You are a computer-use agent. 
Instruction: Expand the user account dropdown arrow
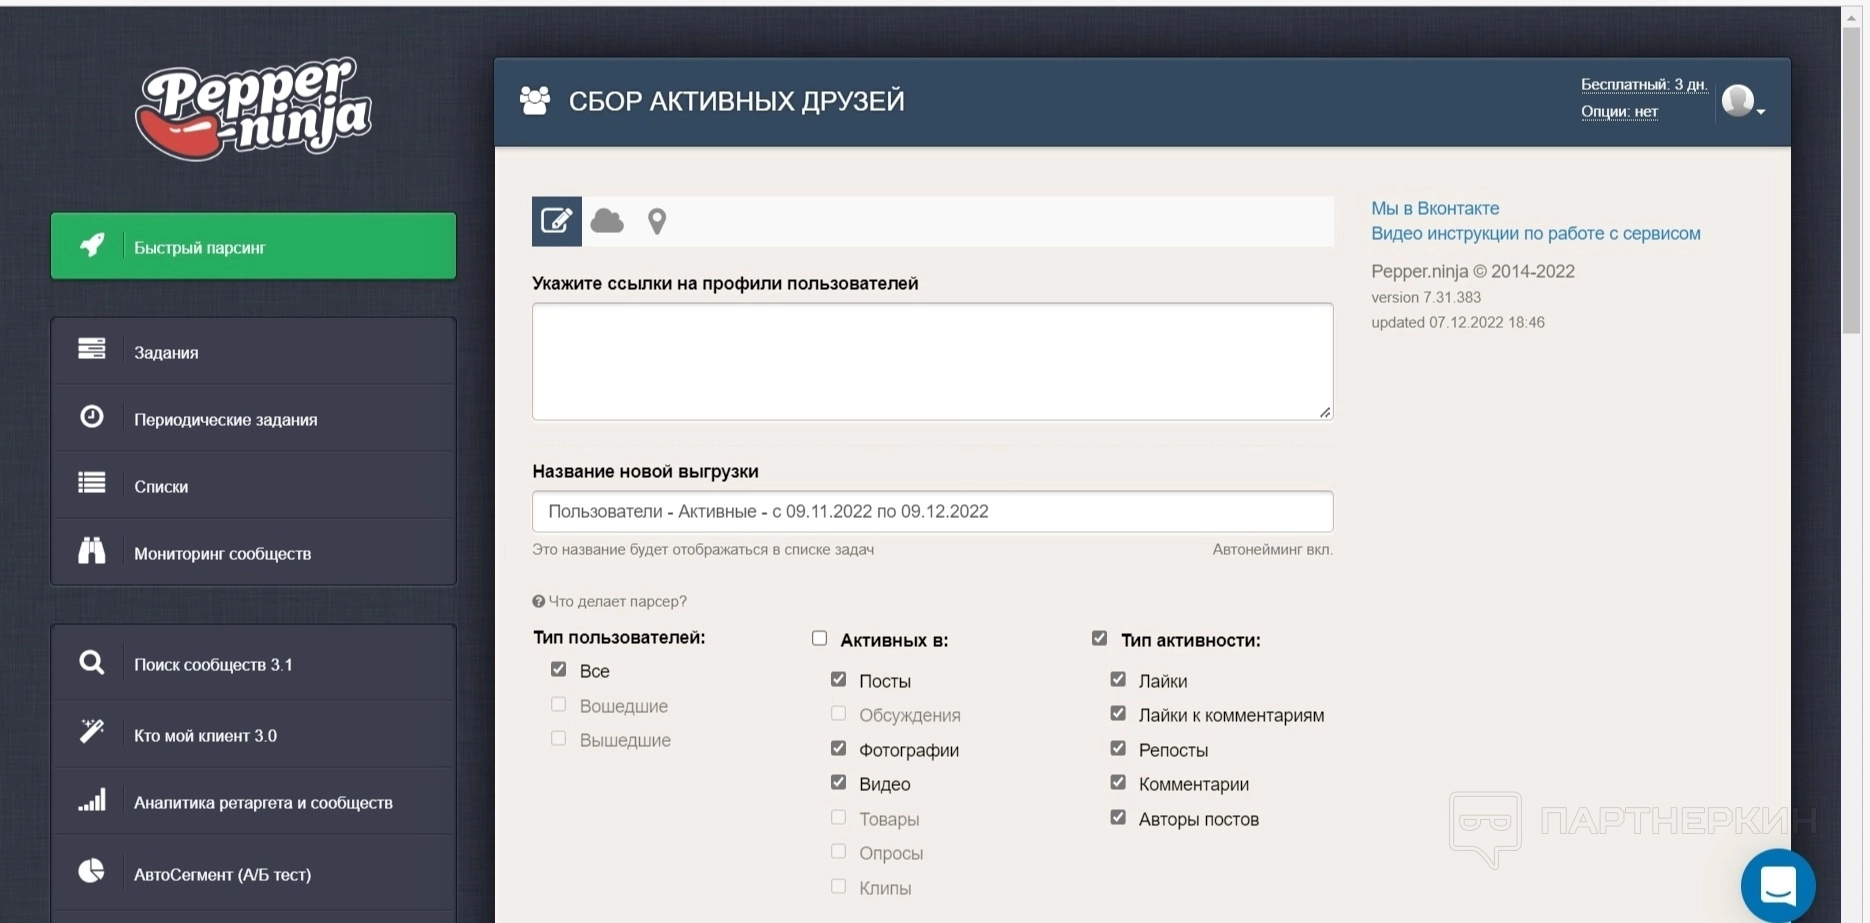(x=1761, y=111)
